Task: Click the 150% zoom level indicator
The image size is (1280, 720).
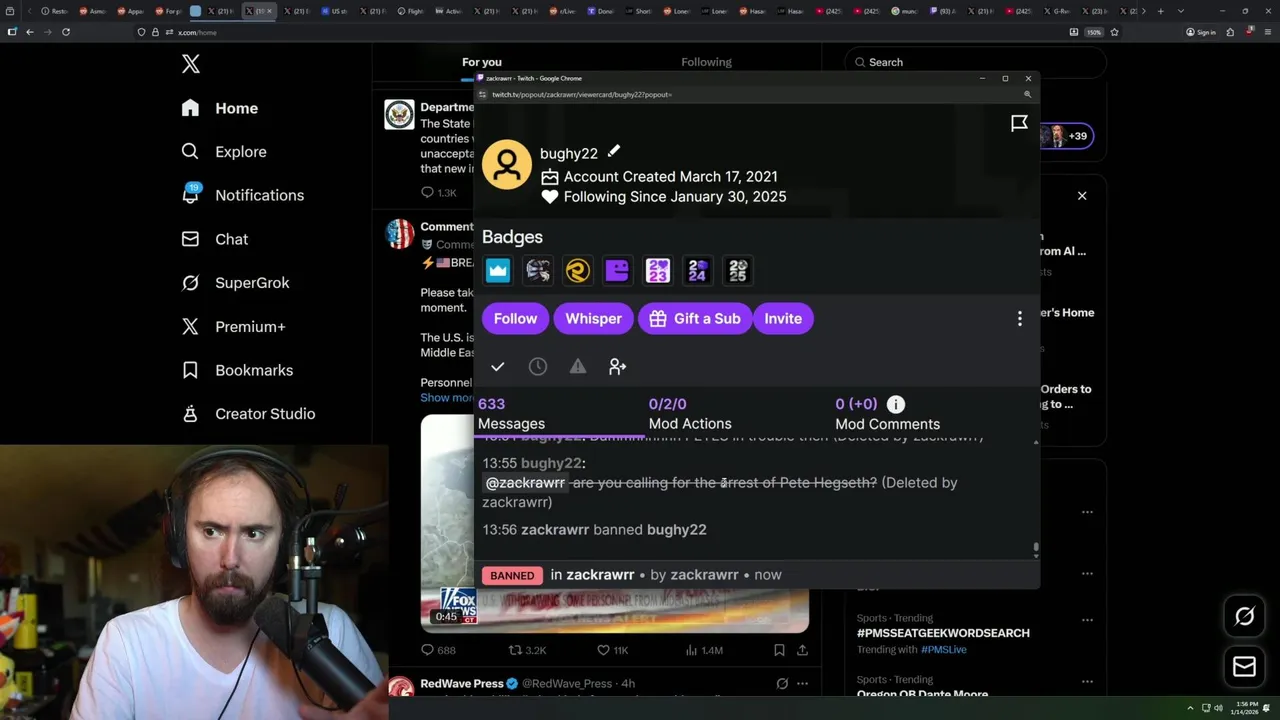Action: pos(1094,32)
